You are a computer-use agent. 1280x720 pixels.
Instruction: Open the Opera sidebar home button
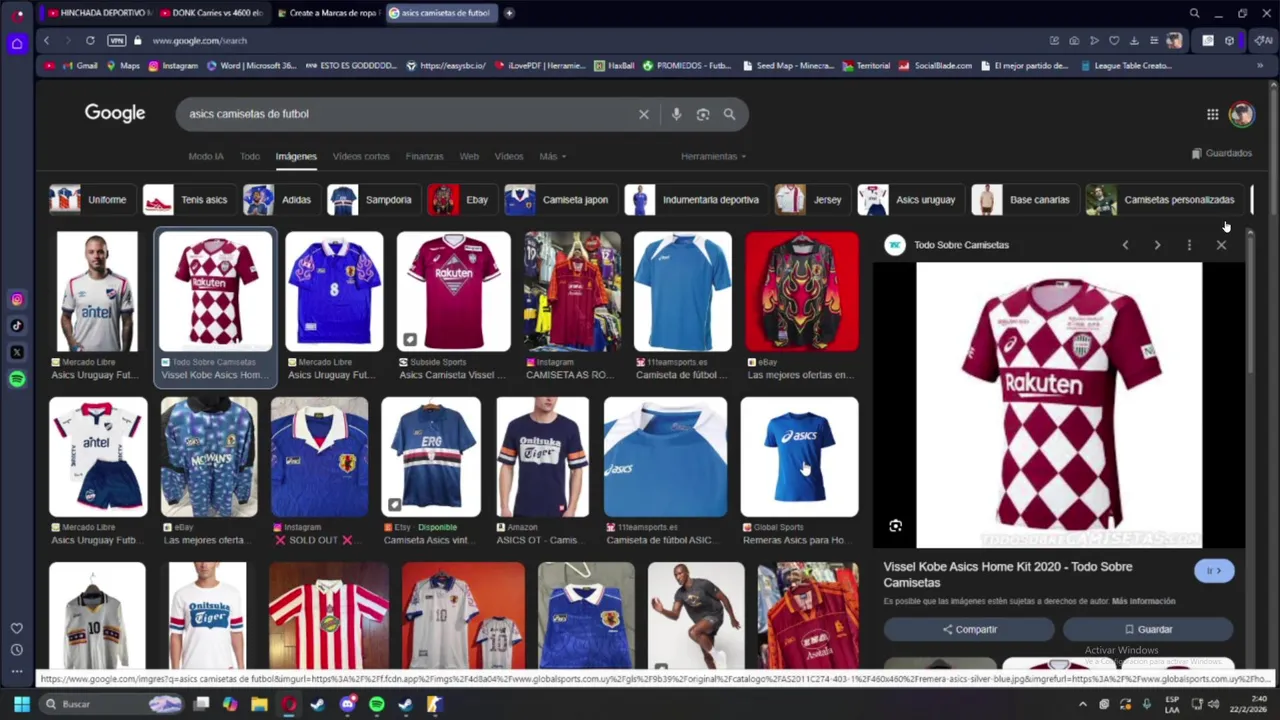tap(17, 43)
